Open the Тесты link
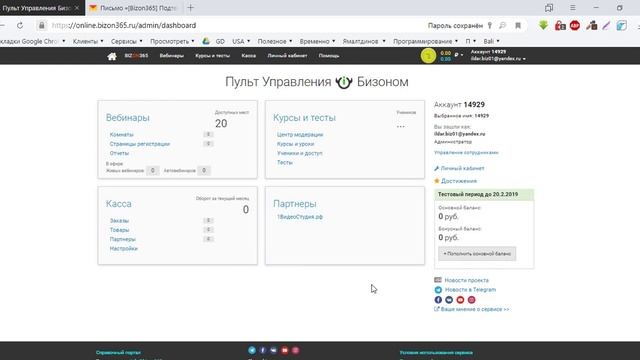This screenshot has height=360, width=640. coord(285,162)
